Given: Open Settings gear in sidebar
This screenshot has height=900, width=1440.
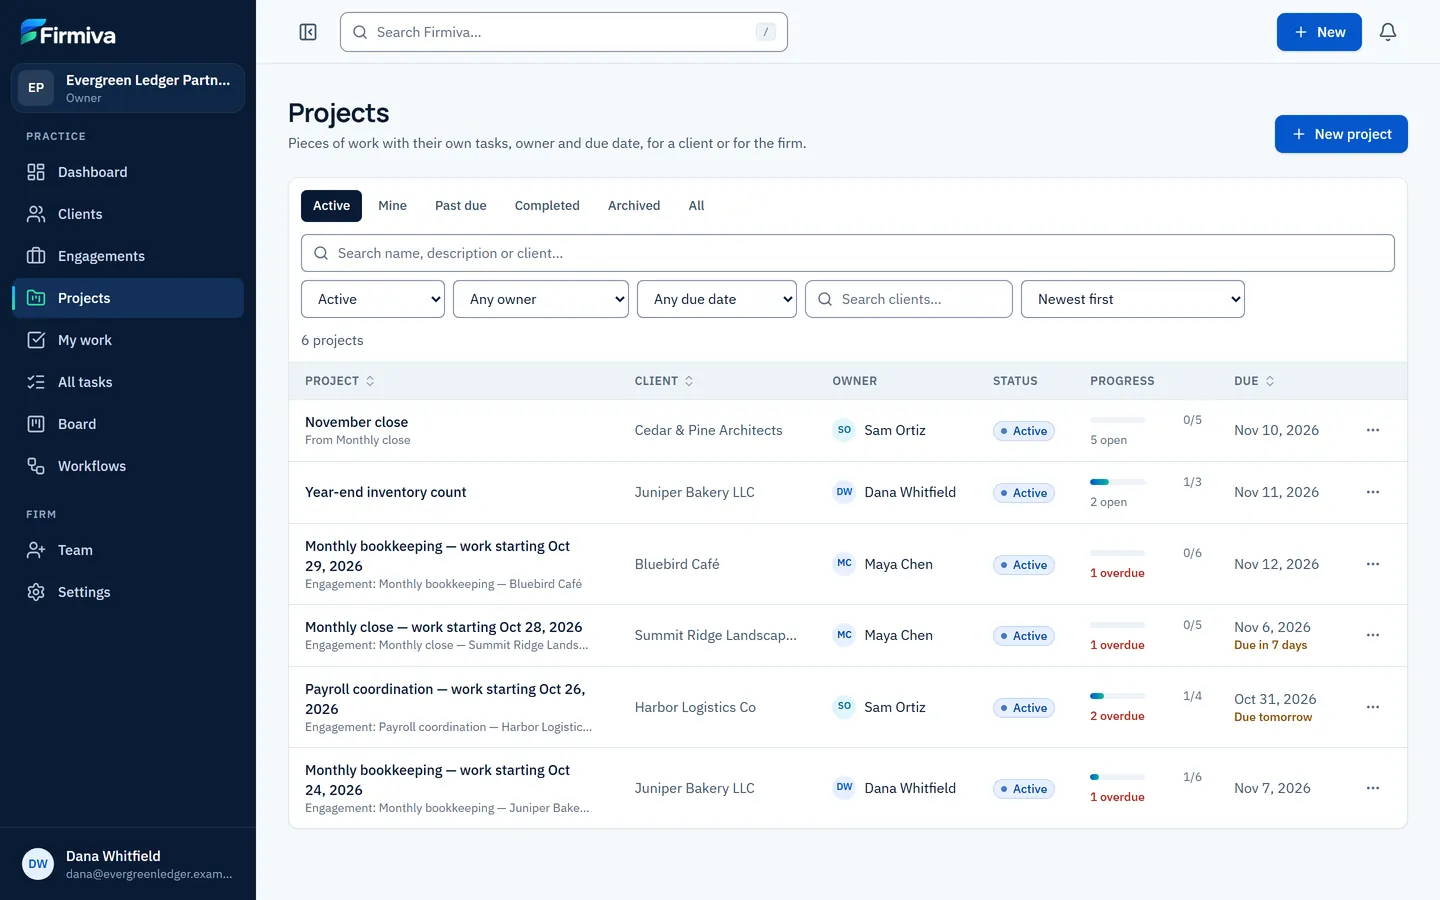Looking at the screenshot, I should point(36,592).
